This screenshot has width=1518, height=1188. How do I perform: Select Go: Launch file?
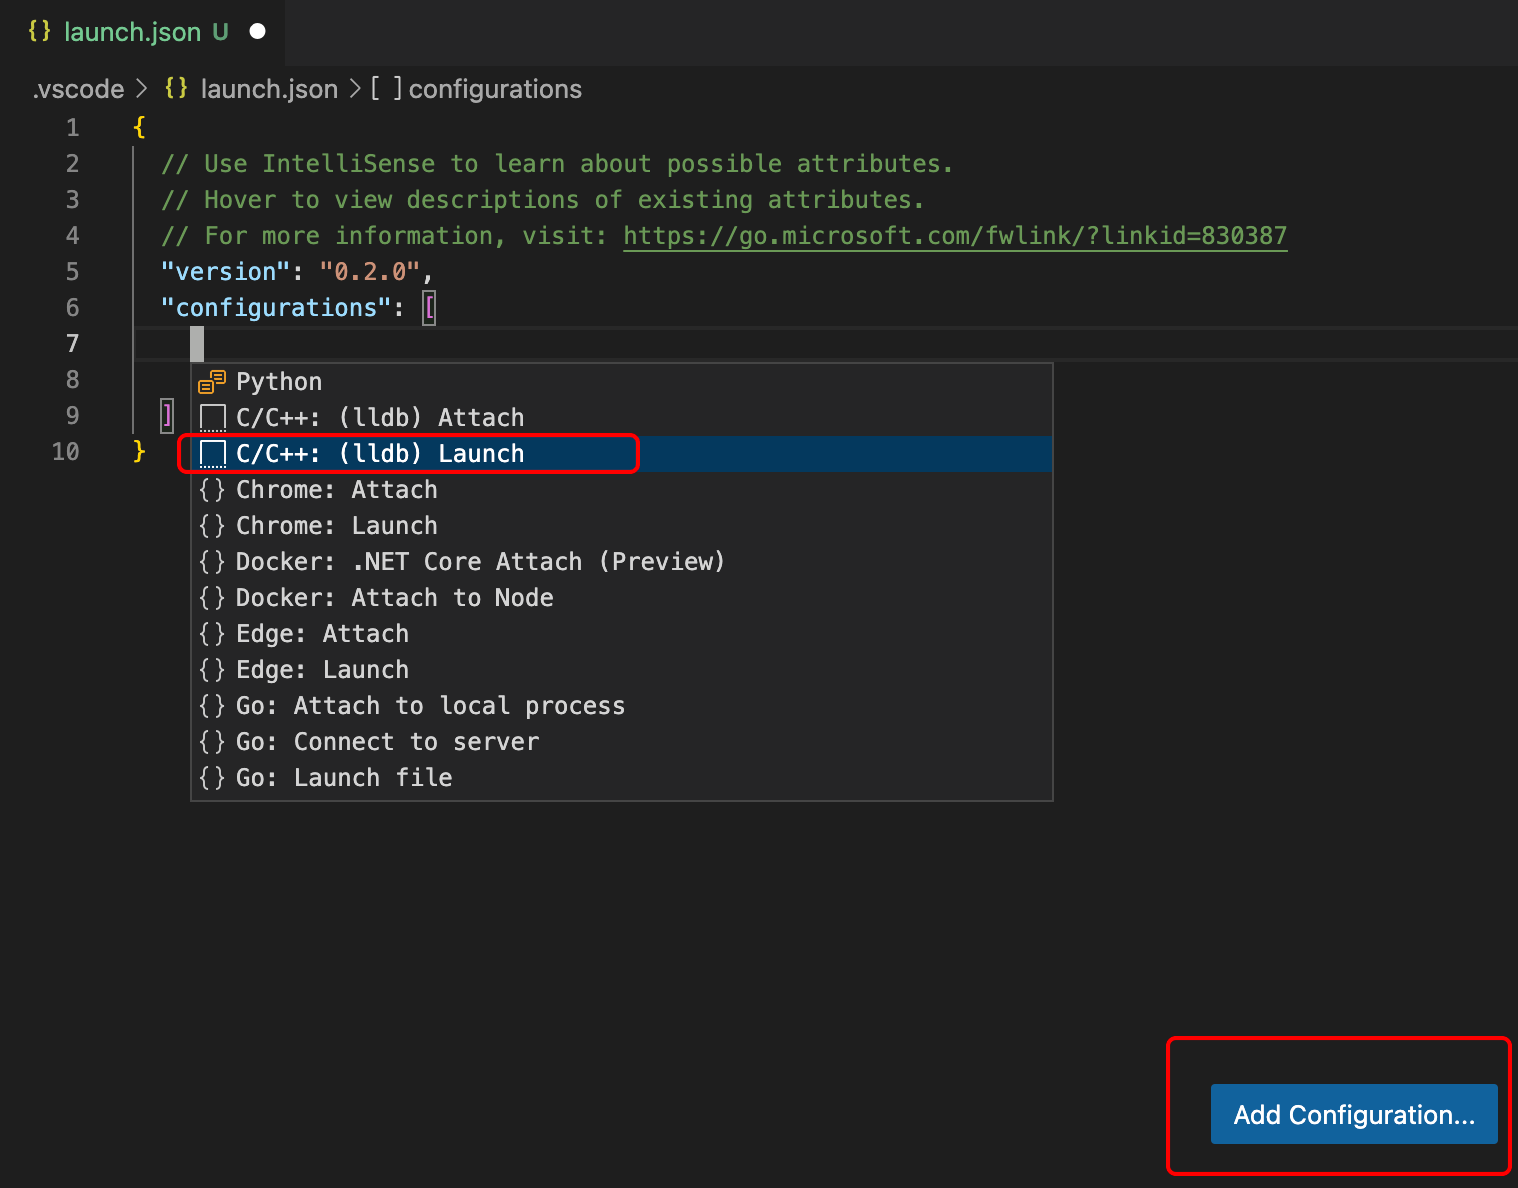pyautogui.click(x=621, y=778)
